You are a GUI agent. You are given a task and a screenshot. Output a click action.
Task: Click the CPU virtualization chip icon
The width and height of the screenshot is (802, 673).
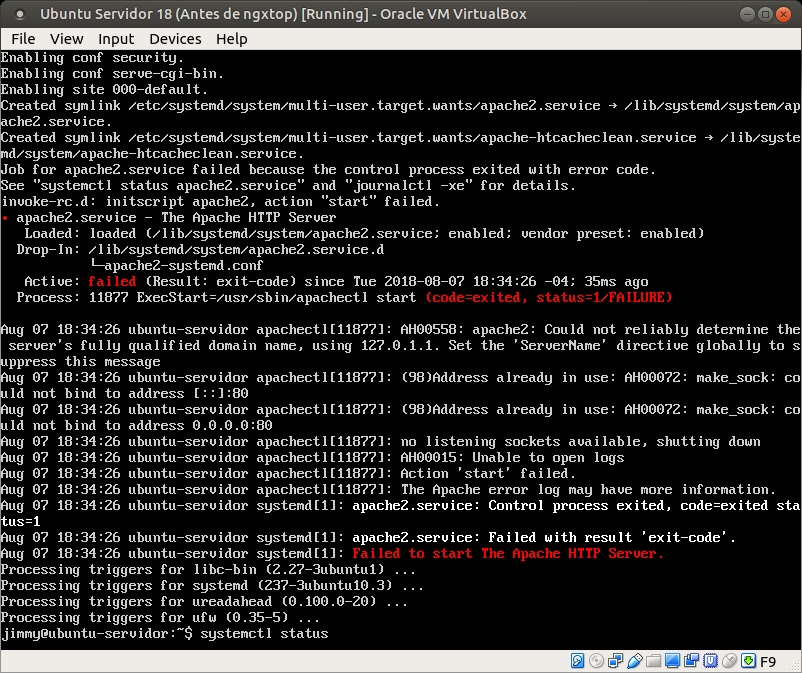coord(709,661)
